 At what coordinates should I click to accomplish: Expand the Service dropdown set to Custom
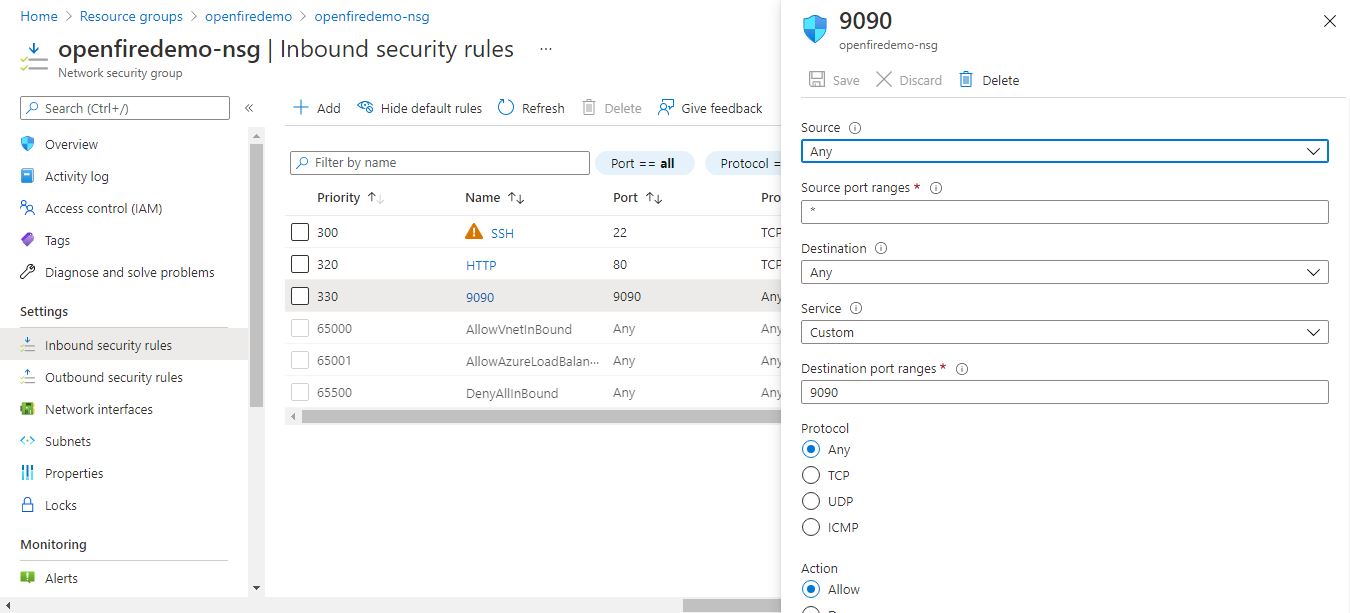[x=1064, y=332]
